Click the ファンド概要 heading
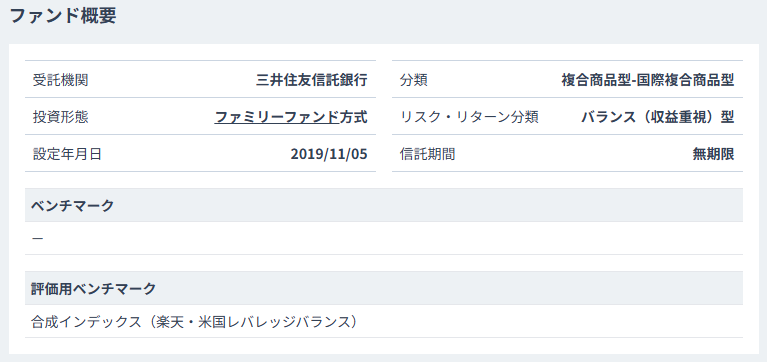This screenshot has width=767, height=362. tap(63, 16)
